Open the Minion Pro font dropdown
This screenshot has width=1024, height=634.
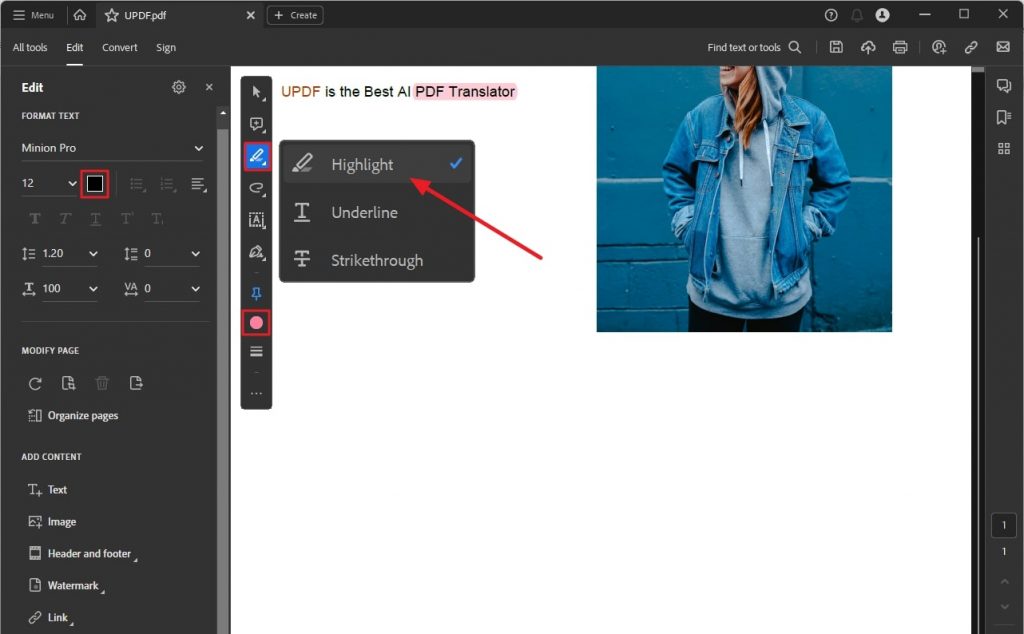(x=110, y=147)
